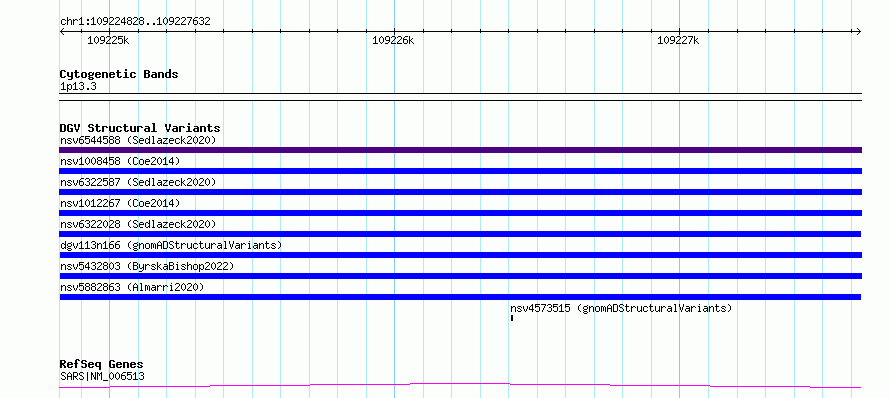
Task: Click the RefSeq Genes track title
Action: [x=101, y=365]
